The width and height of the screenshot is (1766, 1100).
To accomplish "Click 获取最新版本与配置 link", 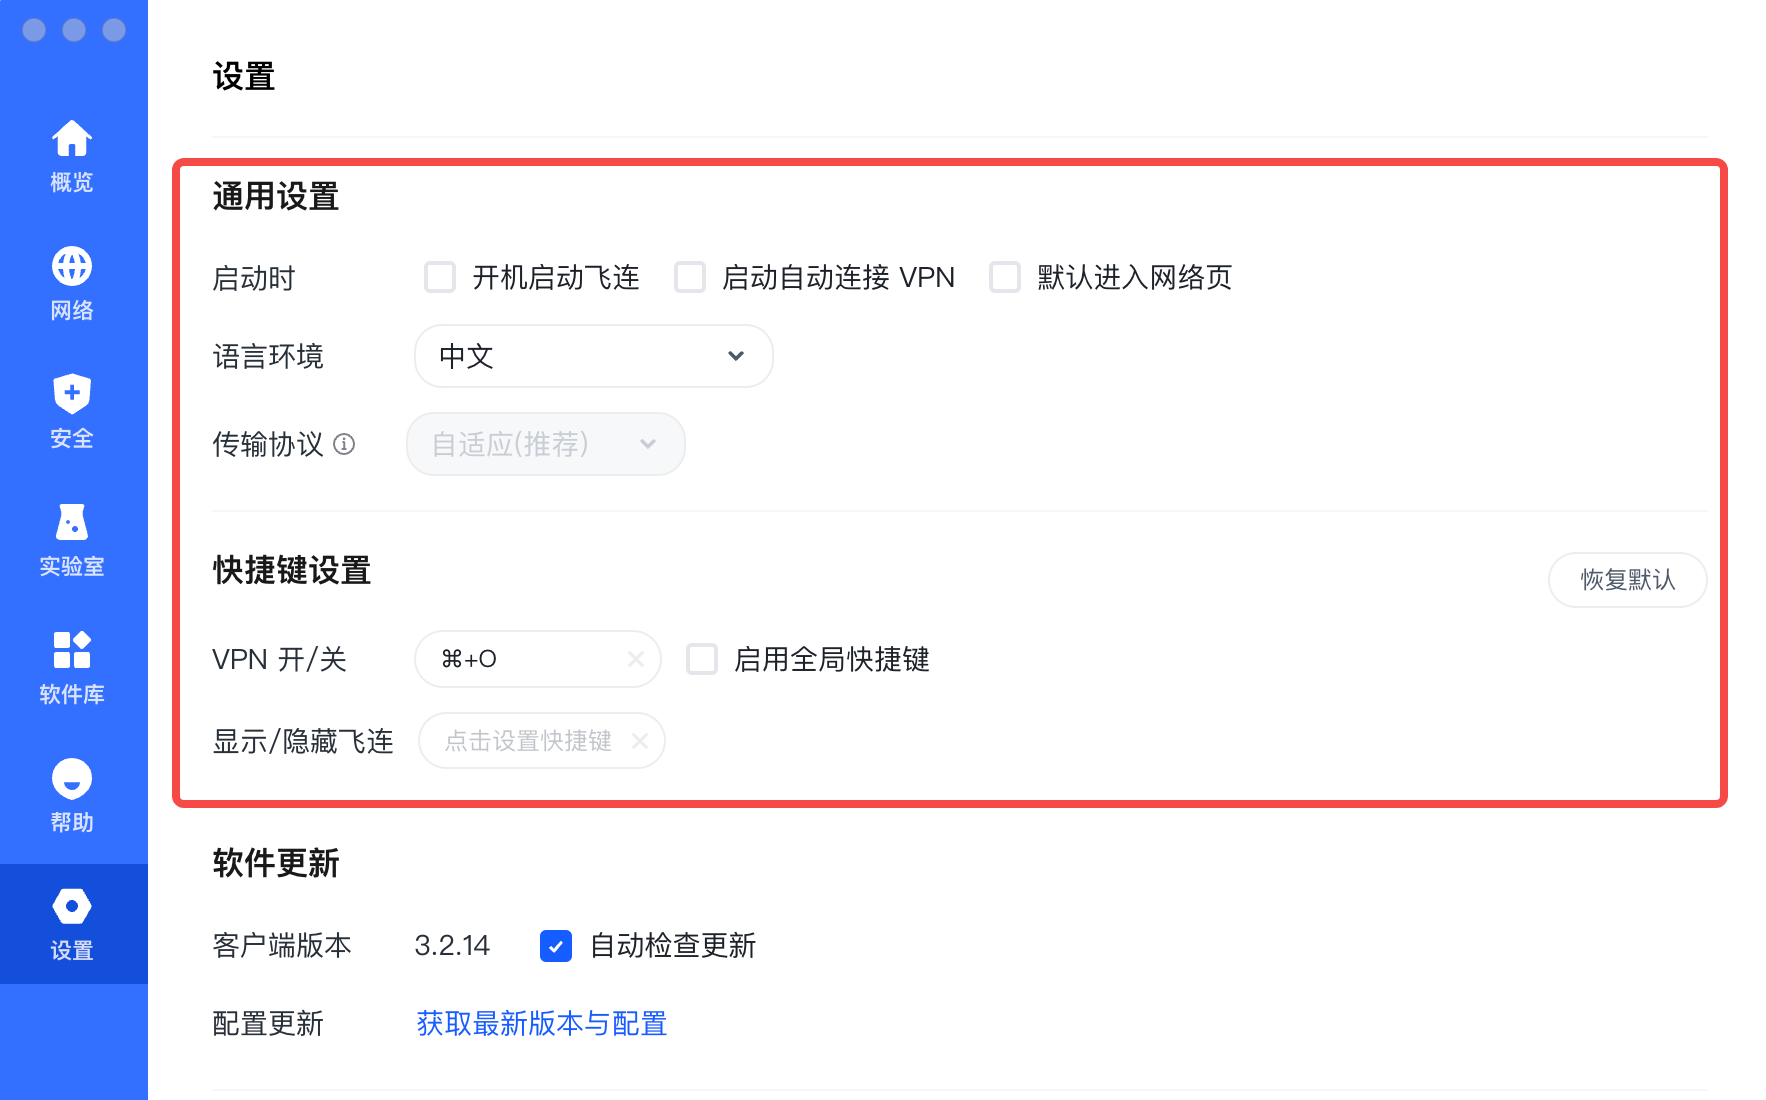I will [x=541, y=1023].
